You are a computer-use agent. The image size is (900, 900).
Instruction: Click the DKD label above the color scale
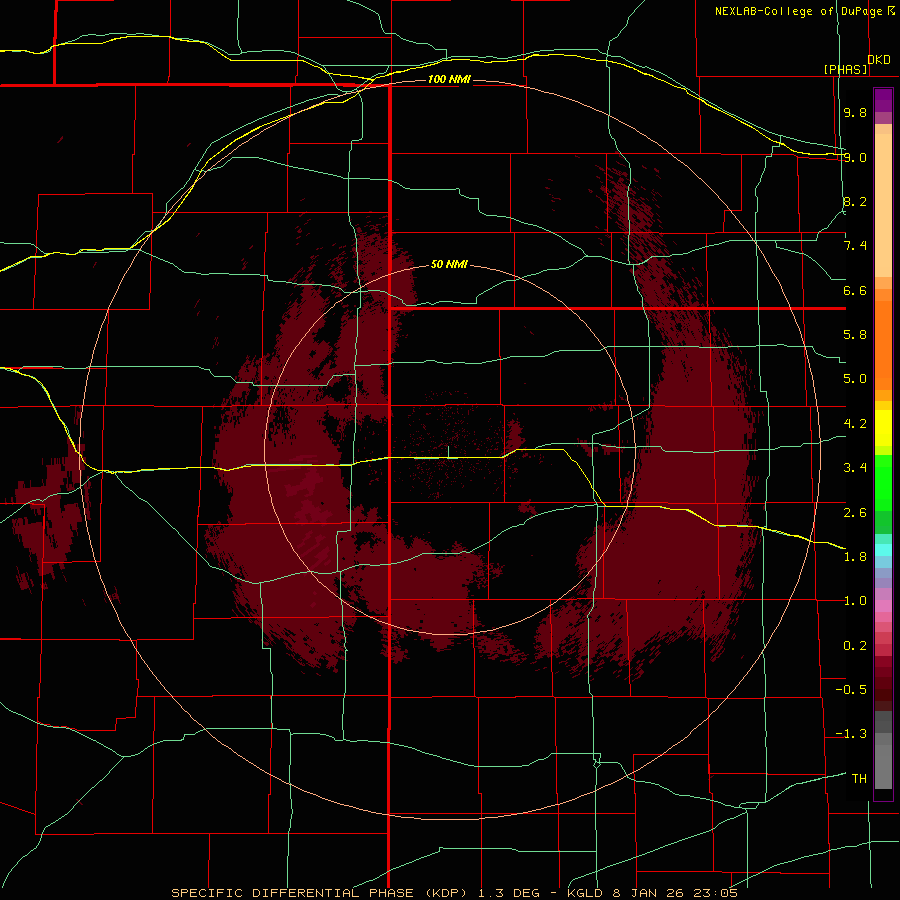click(879, 60)
